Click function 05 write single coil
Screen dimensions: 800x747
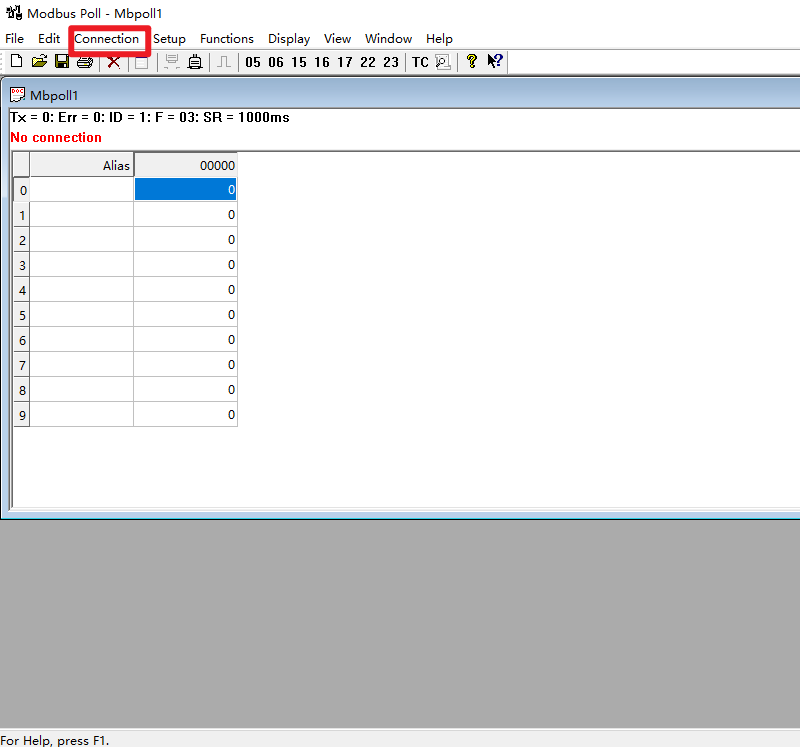point(252,62)
